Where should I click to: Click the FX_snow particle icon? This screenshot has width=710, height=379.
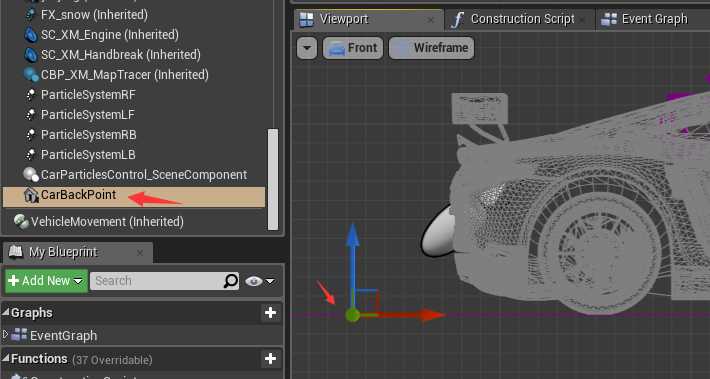coord(30,15)
